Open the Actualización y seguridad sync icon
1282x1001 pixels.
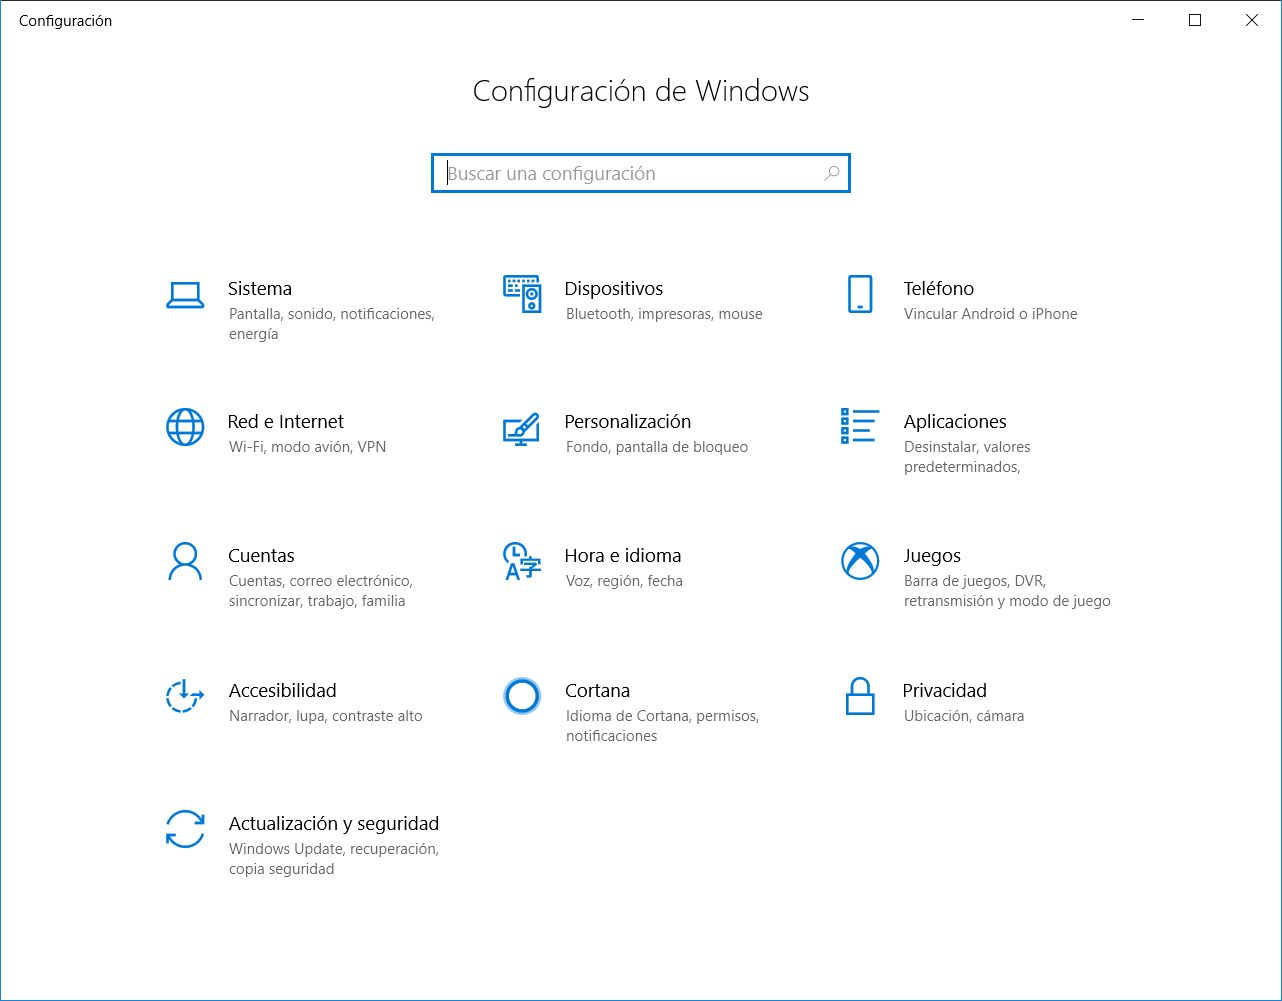(x=185, y=829)
